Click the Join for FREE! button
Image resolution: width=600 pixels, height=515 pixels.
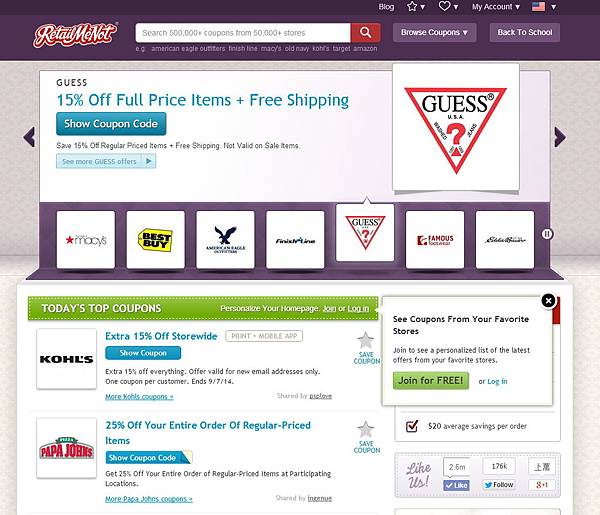click(x=430, y=381)
